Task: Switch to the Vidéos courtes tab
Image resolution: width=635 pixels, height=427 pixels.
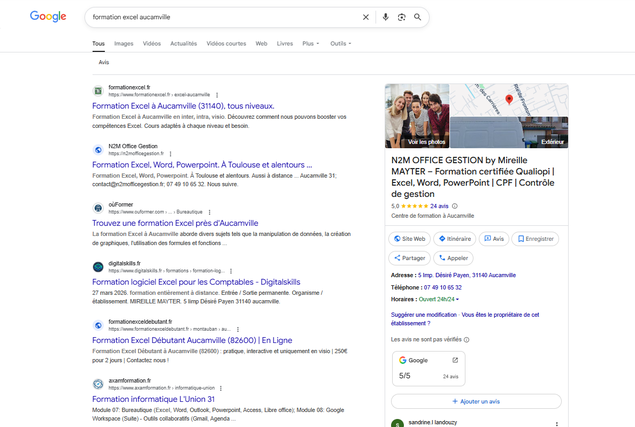Action: (x=226, y=43)
